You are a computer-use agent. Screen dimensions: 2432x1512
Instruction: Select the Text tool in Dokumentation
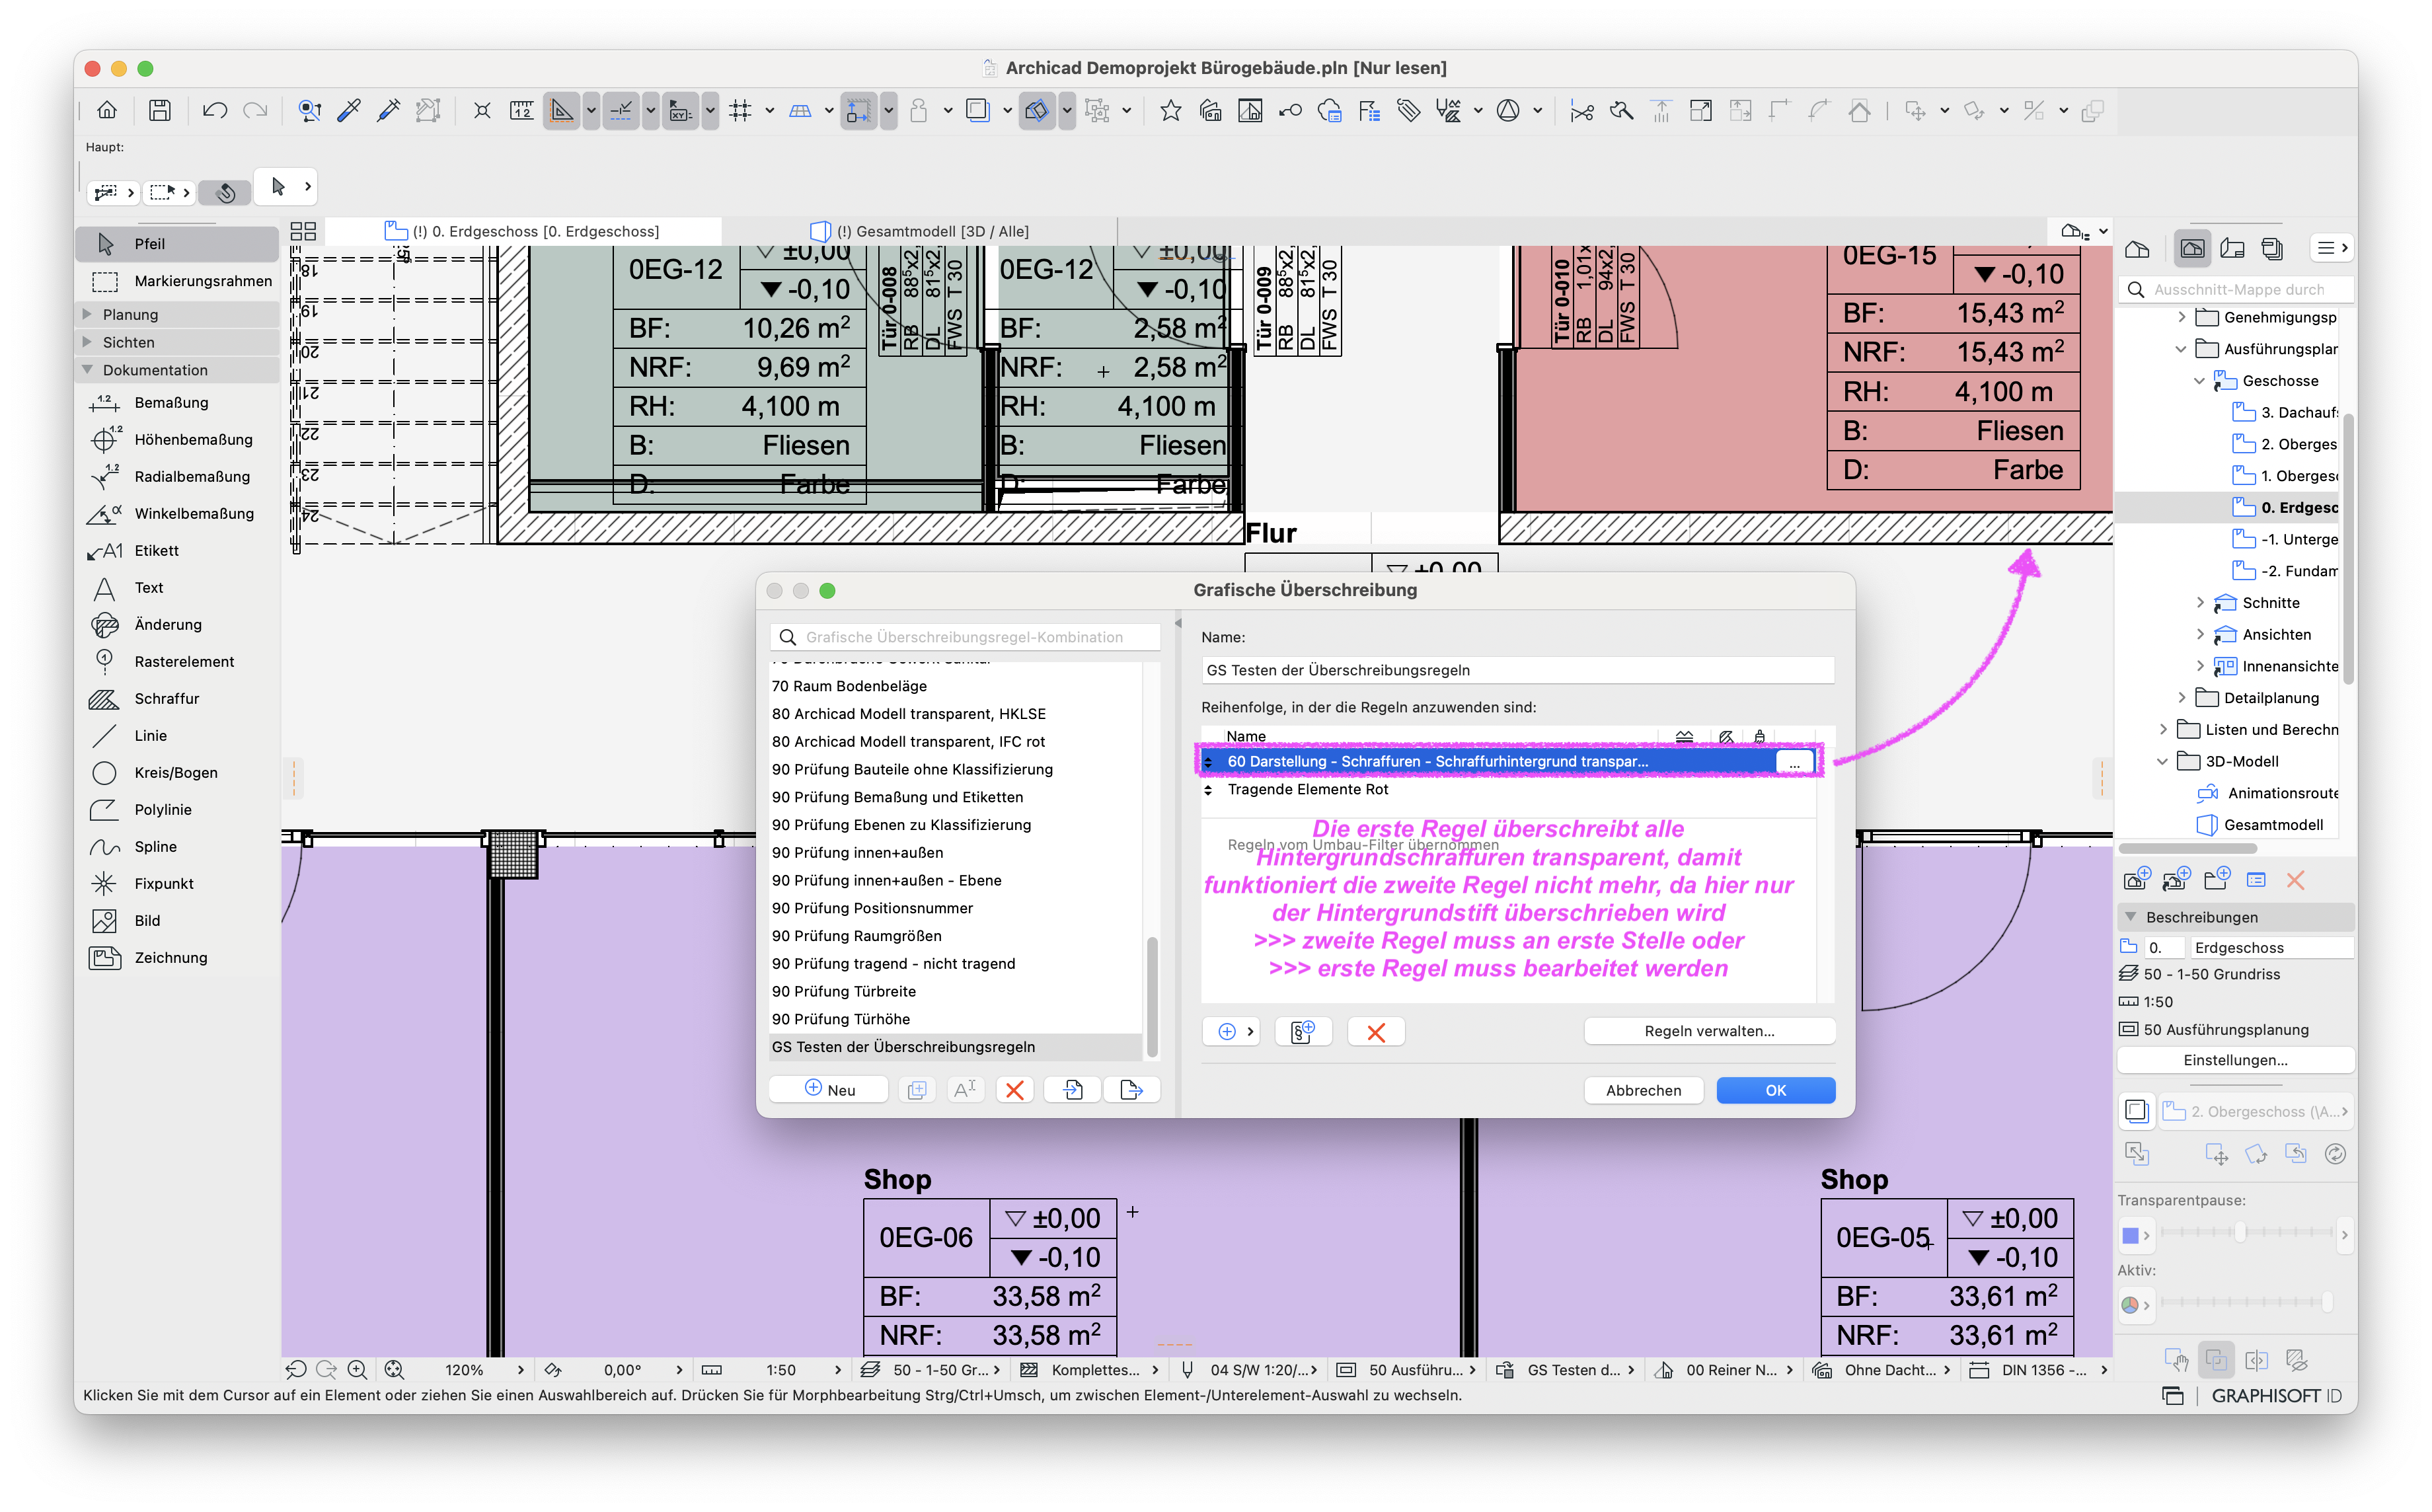[178, 587]
